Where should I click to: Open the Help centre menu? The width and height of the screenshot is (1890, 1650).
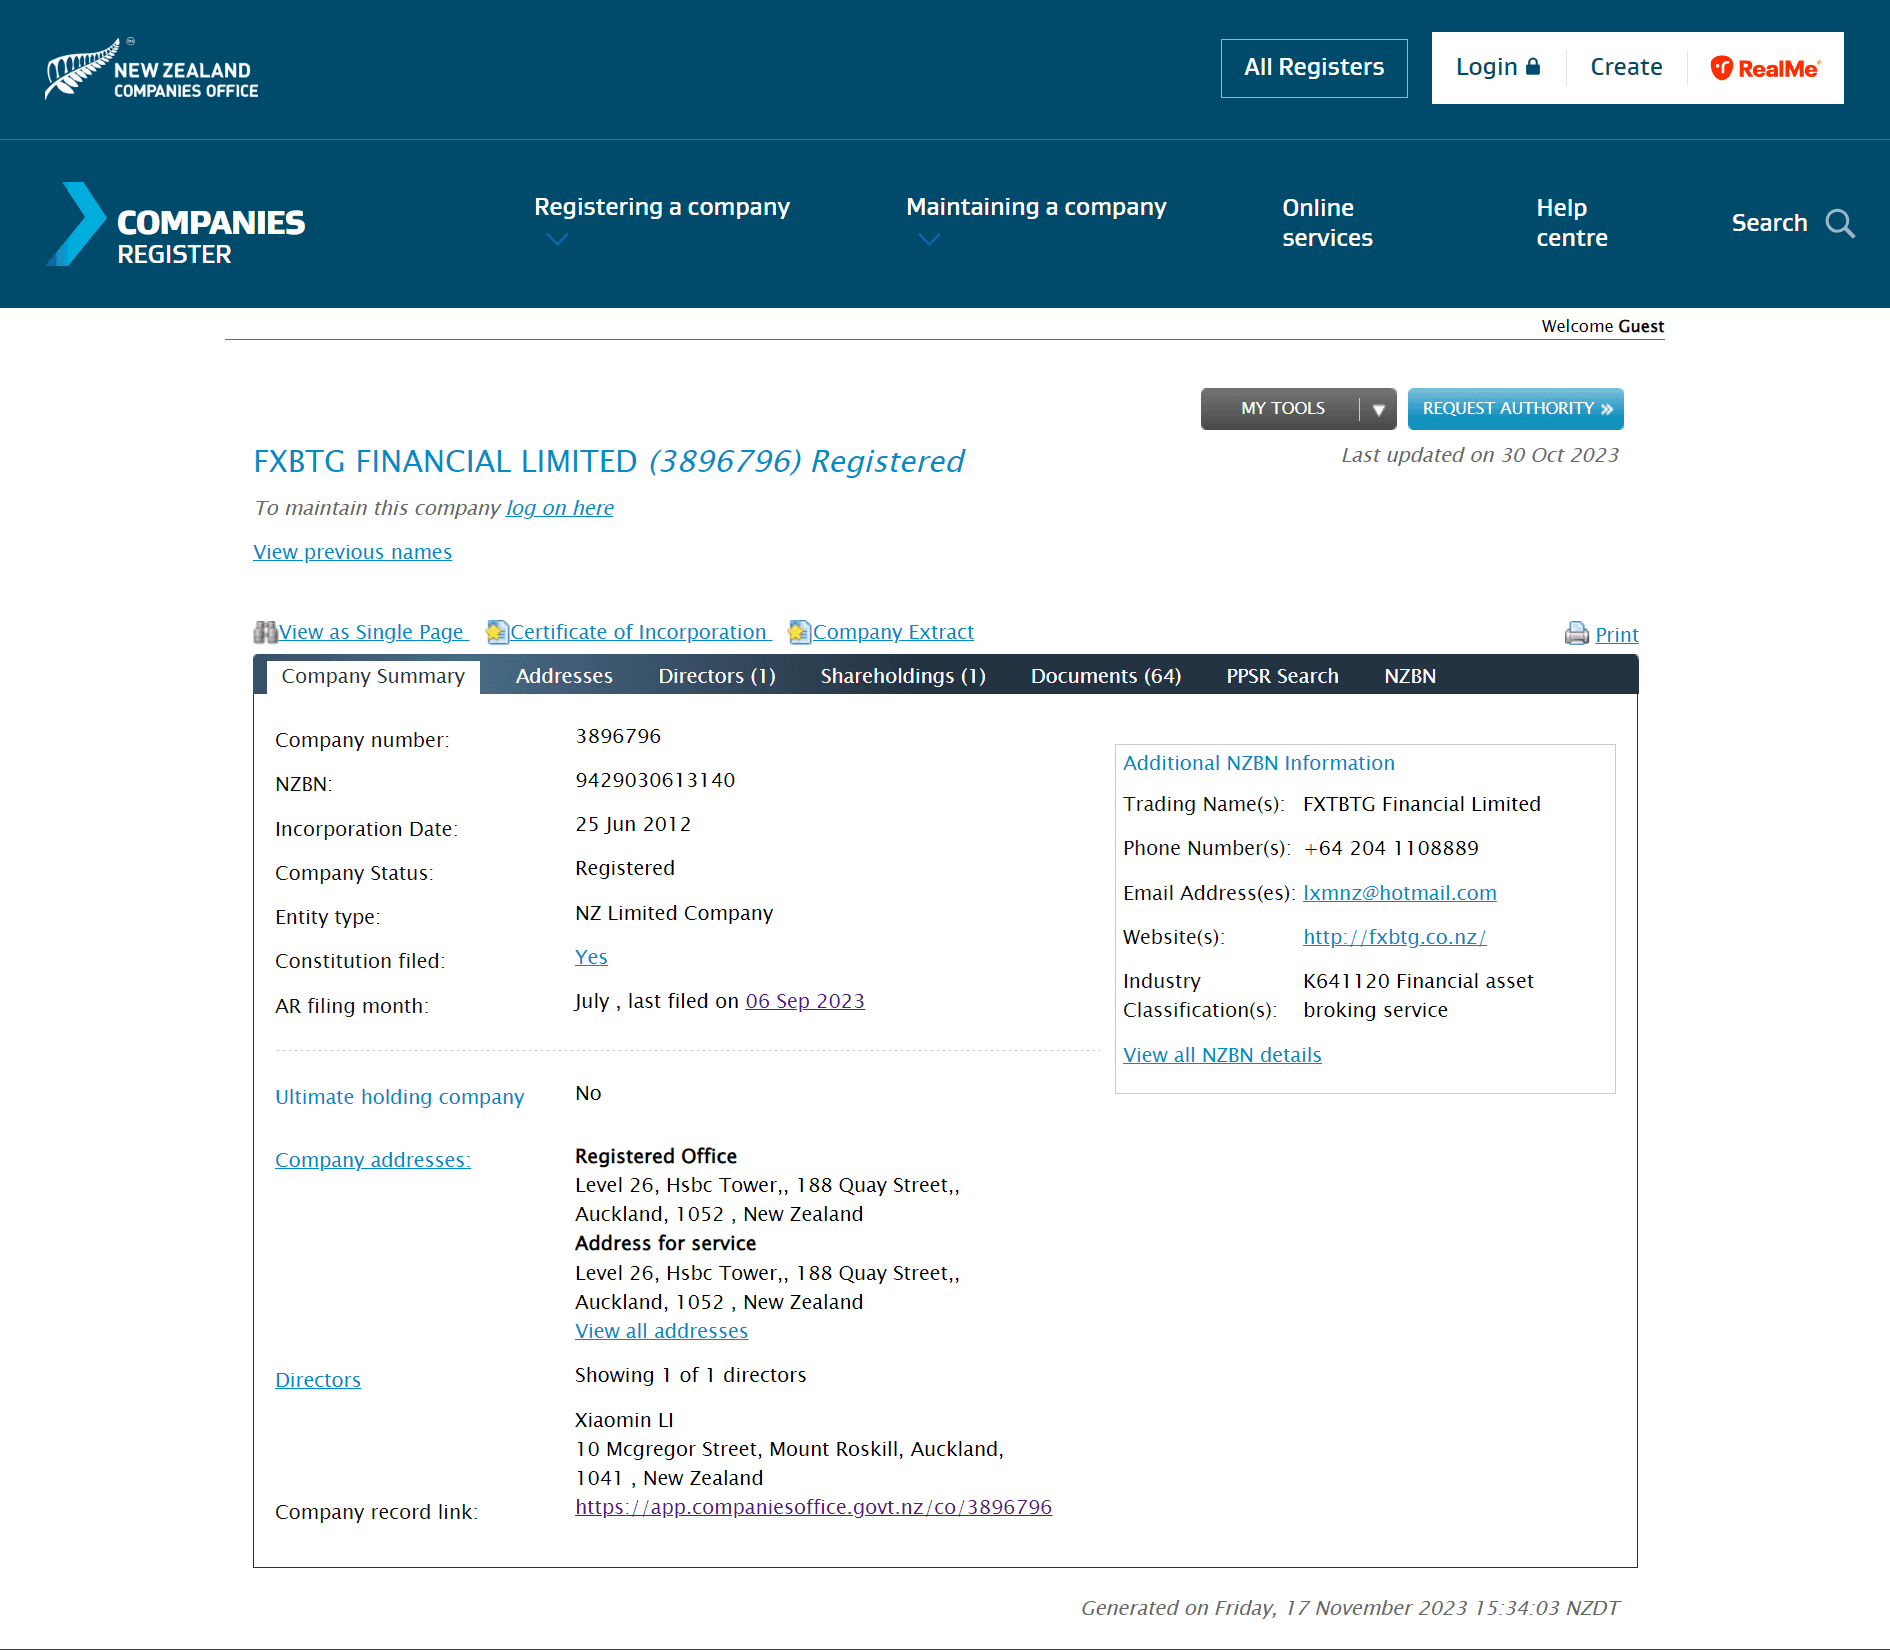point(1572,223)
